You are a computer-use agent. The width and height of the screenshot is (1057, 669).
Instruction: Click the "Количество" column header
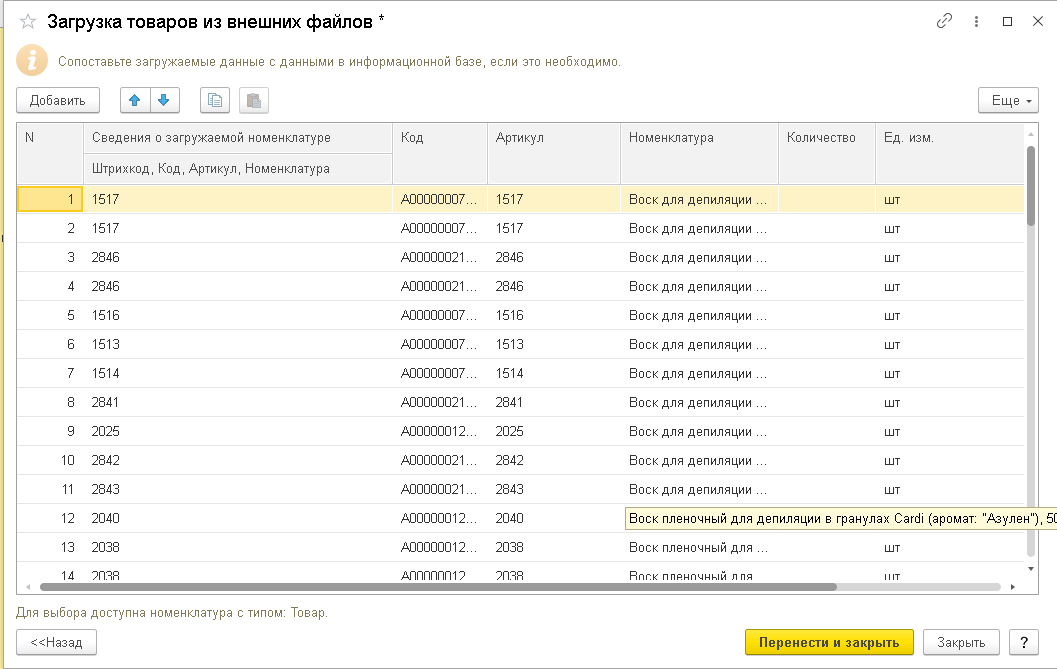[826, 138]
